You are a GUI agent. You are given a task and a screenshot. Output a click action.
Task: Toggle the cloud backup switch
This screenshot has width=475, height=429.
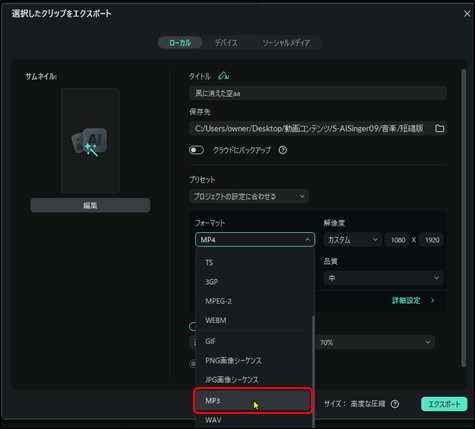pos(196,150)
